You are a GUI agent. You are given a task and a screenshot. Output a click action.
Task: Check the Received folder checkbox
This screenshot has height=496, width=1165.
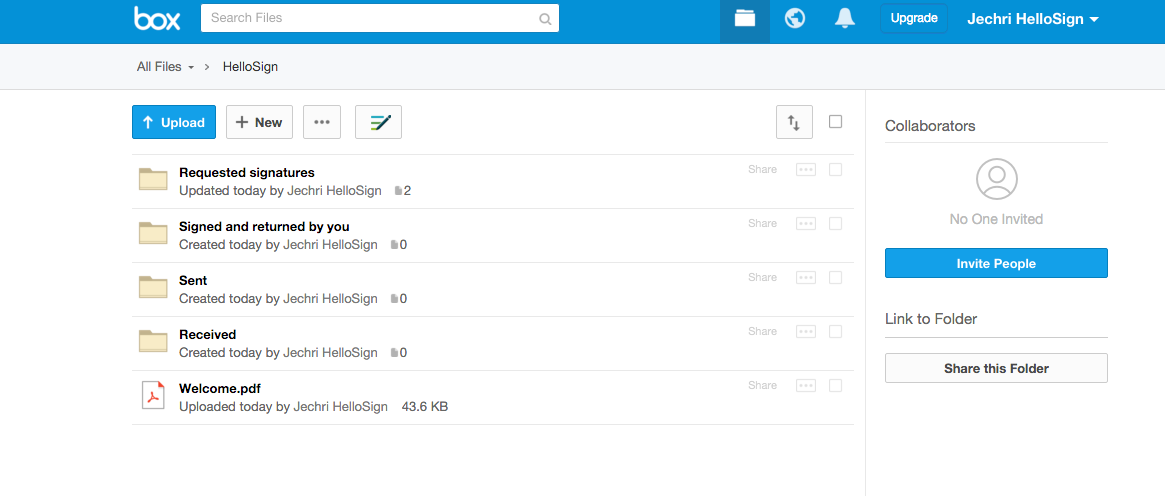coord(835,331)
